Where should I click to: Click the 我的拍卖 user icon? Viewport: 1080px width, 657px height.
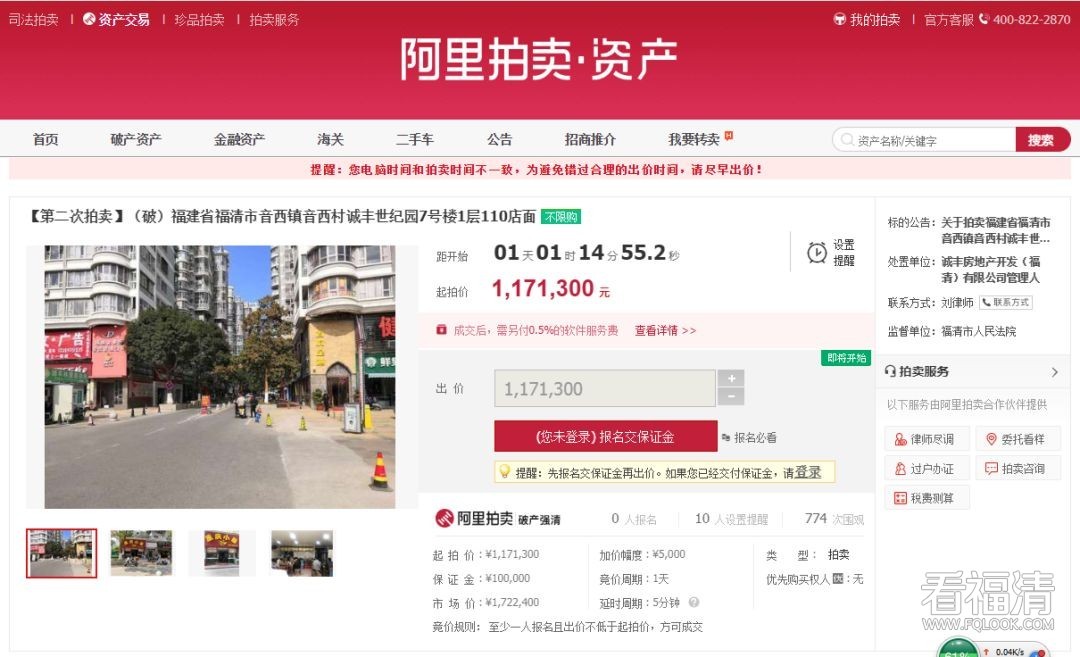pyautogui.click(x=839, y=19)
